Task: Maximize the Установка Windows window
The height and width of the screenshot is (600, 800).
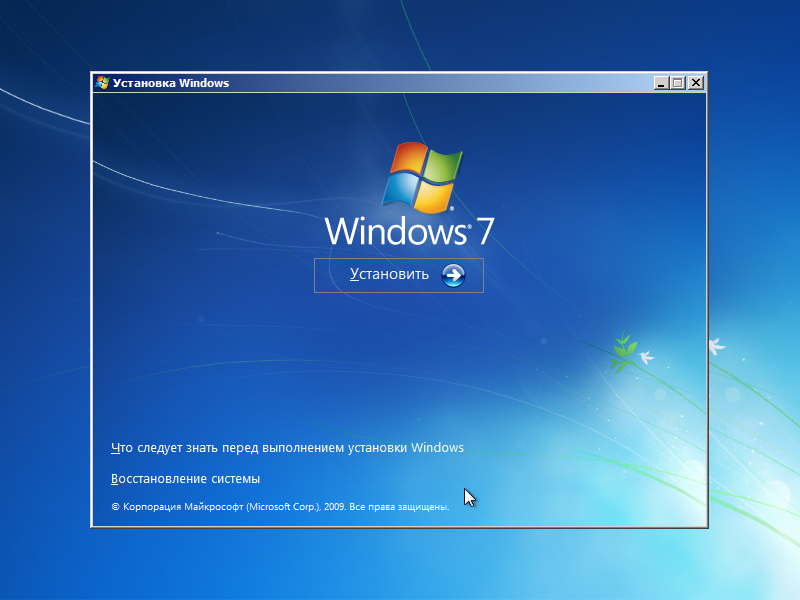Action: point(678,83)
